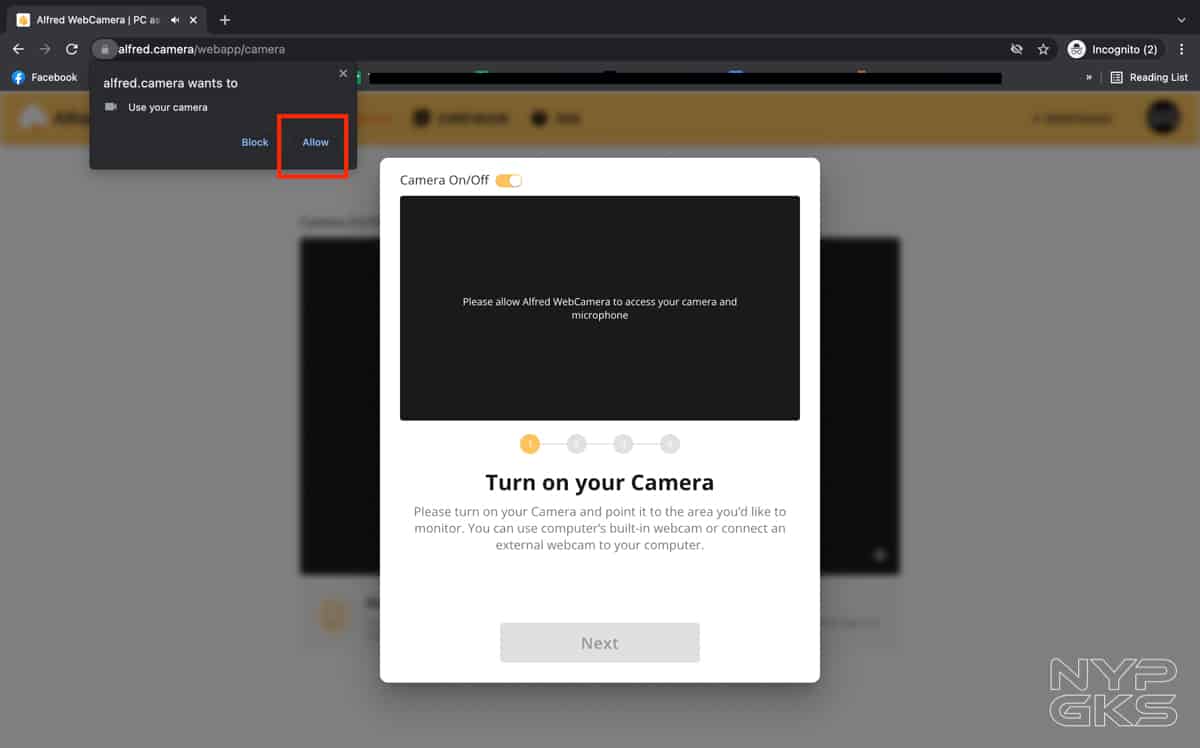Open the user avatar in the Alfred header
The image size is (1200, 748).
click(1163, 117)
